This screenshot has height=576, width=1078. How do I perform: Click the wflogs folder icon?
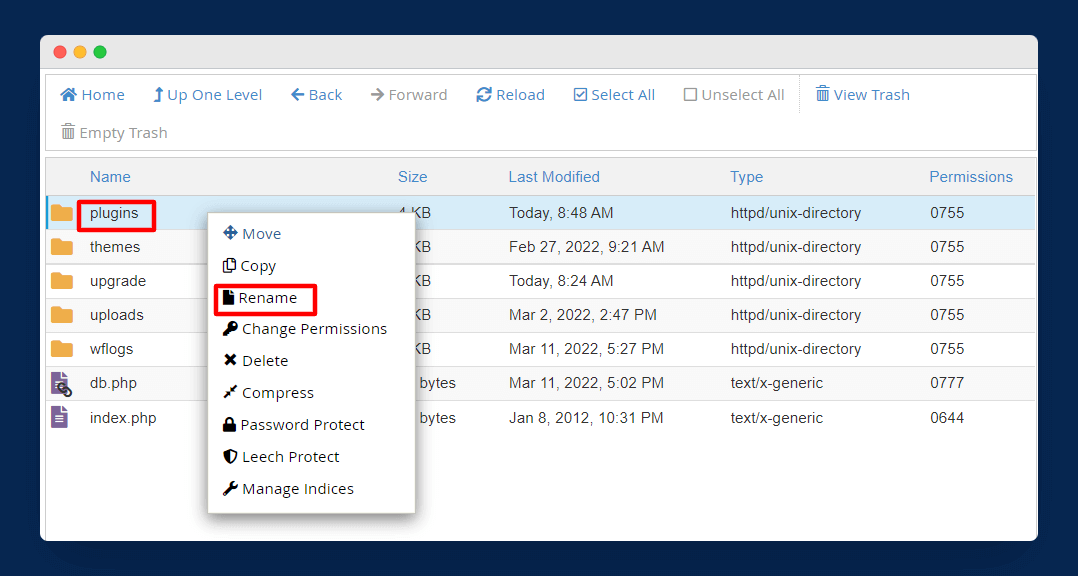click(62, 349)
